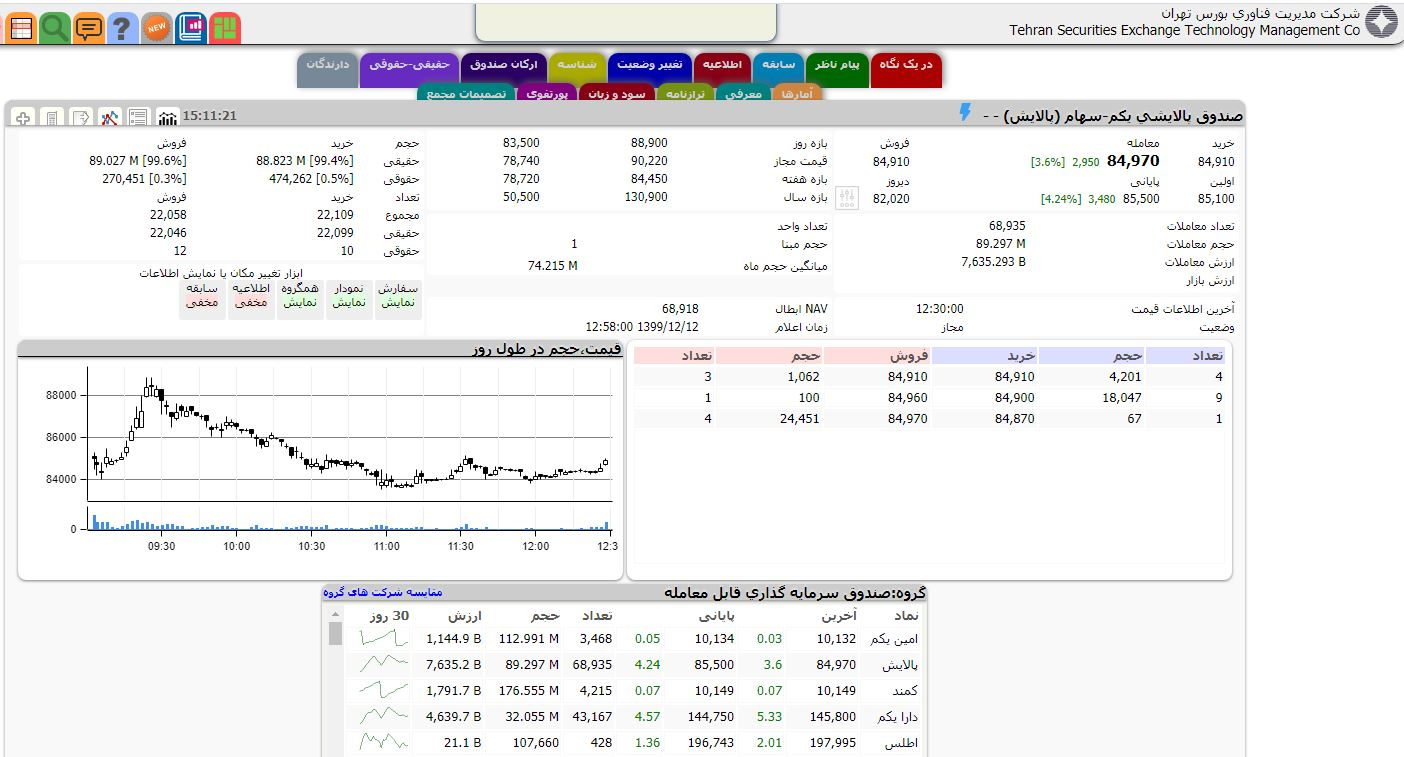Viewport: 1404px width, 757px height.
Task: Click the blue lightning bolt icon
Action: tap(965, 113)
